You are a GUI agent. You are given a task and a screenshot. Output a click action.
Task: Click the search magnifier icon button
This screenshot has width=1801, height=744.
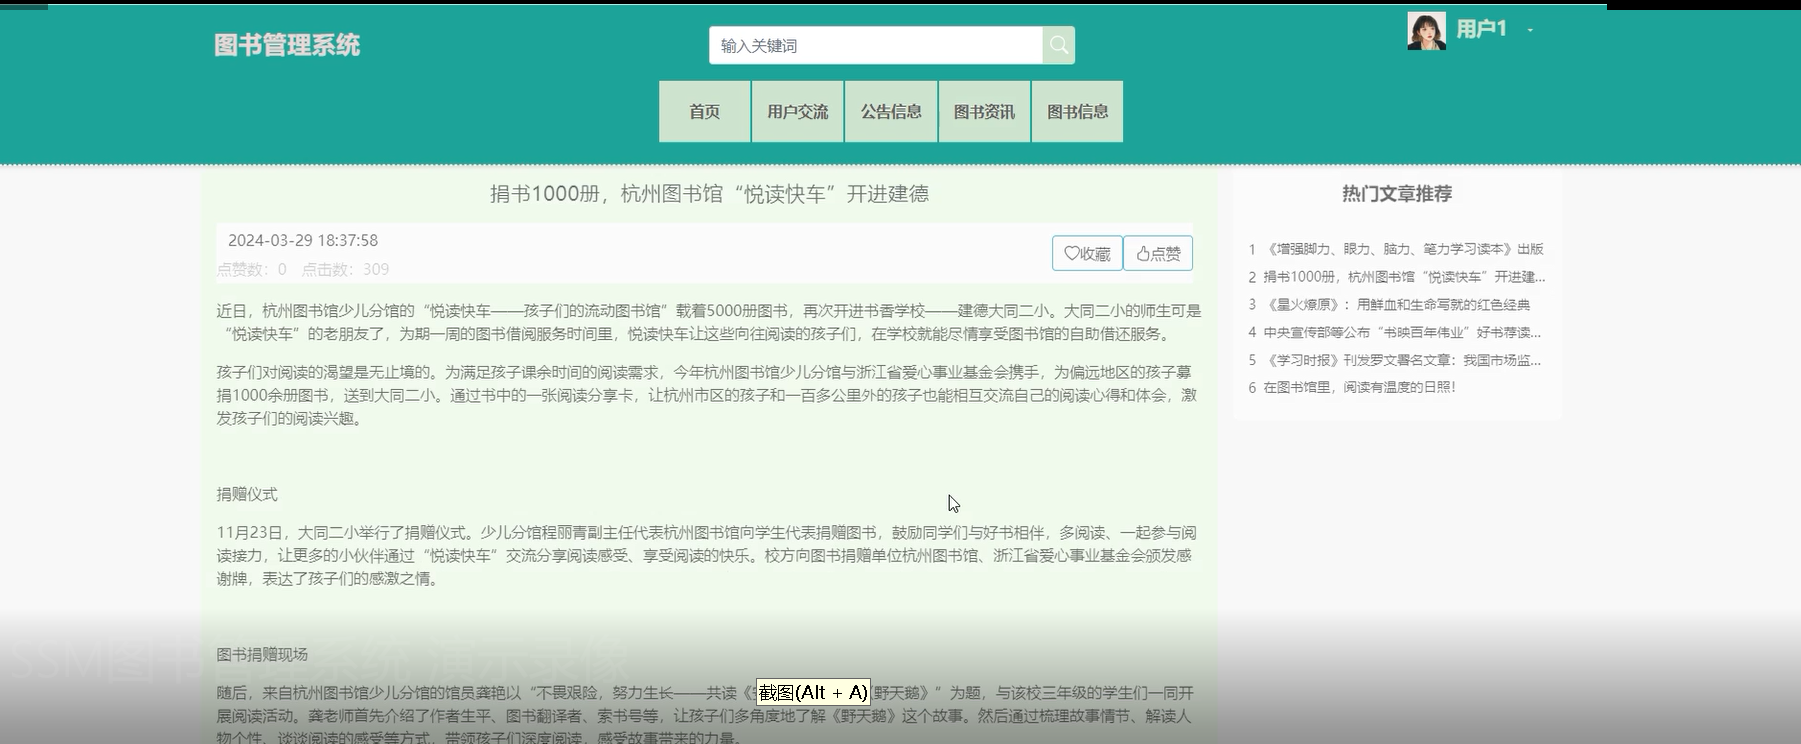(1058, 45)
